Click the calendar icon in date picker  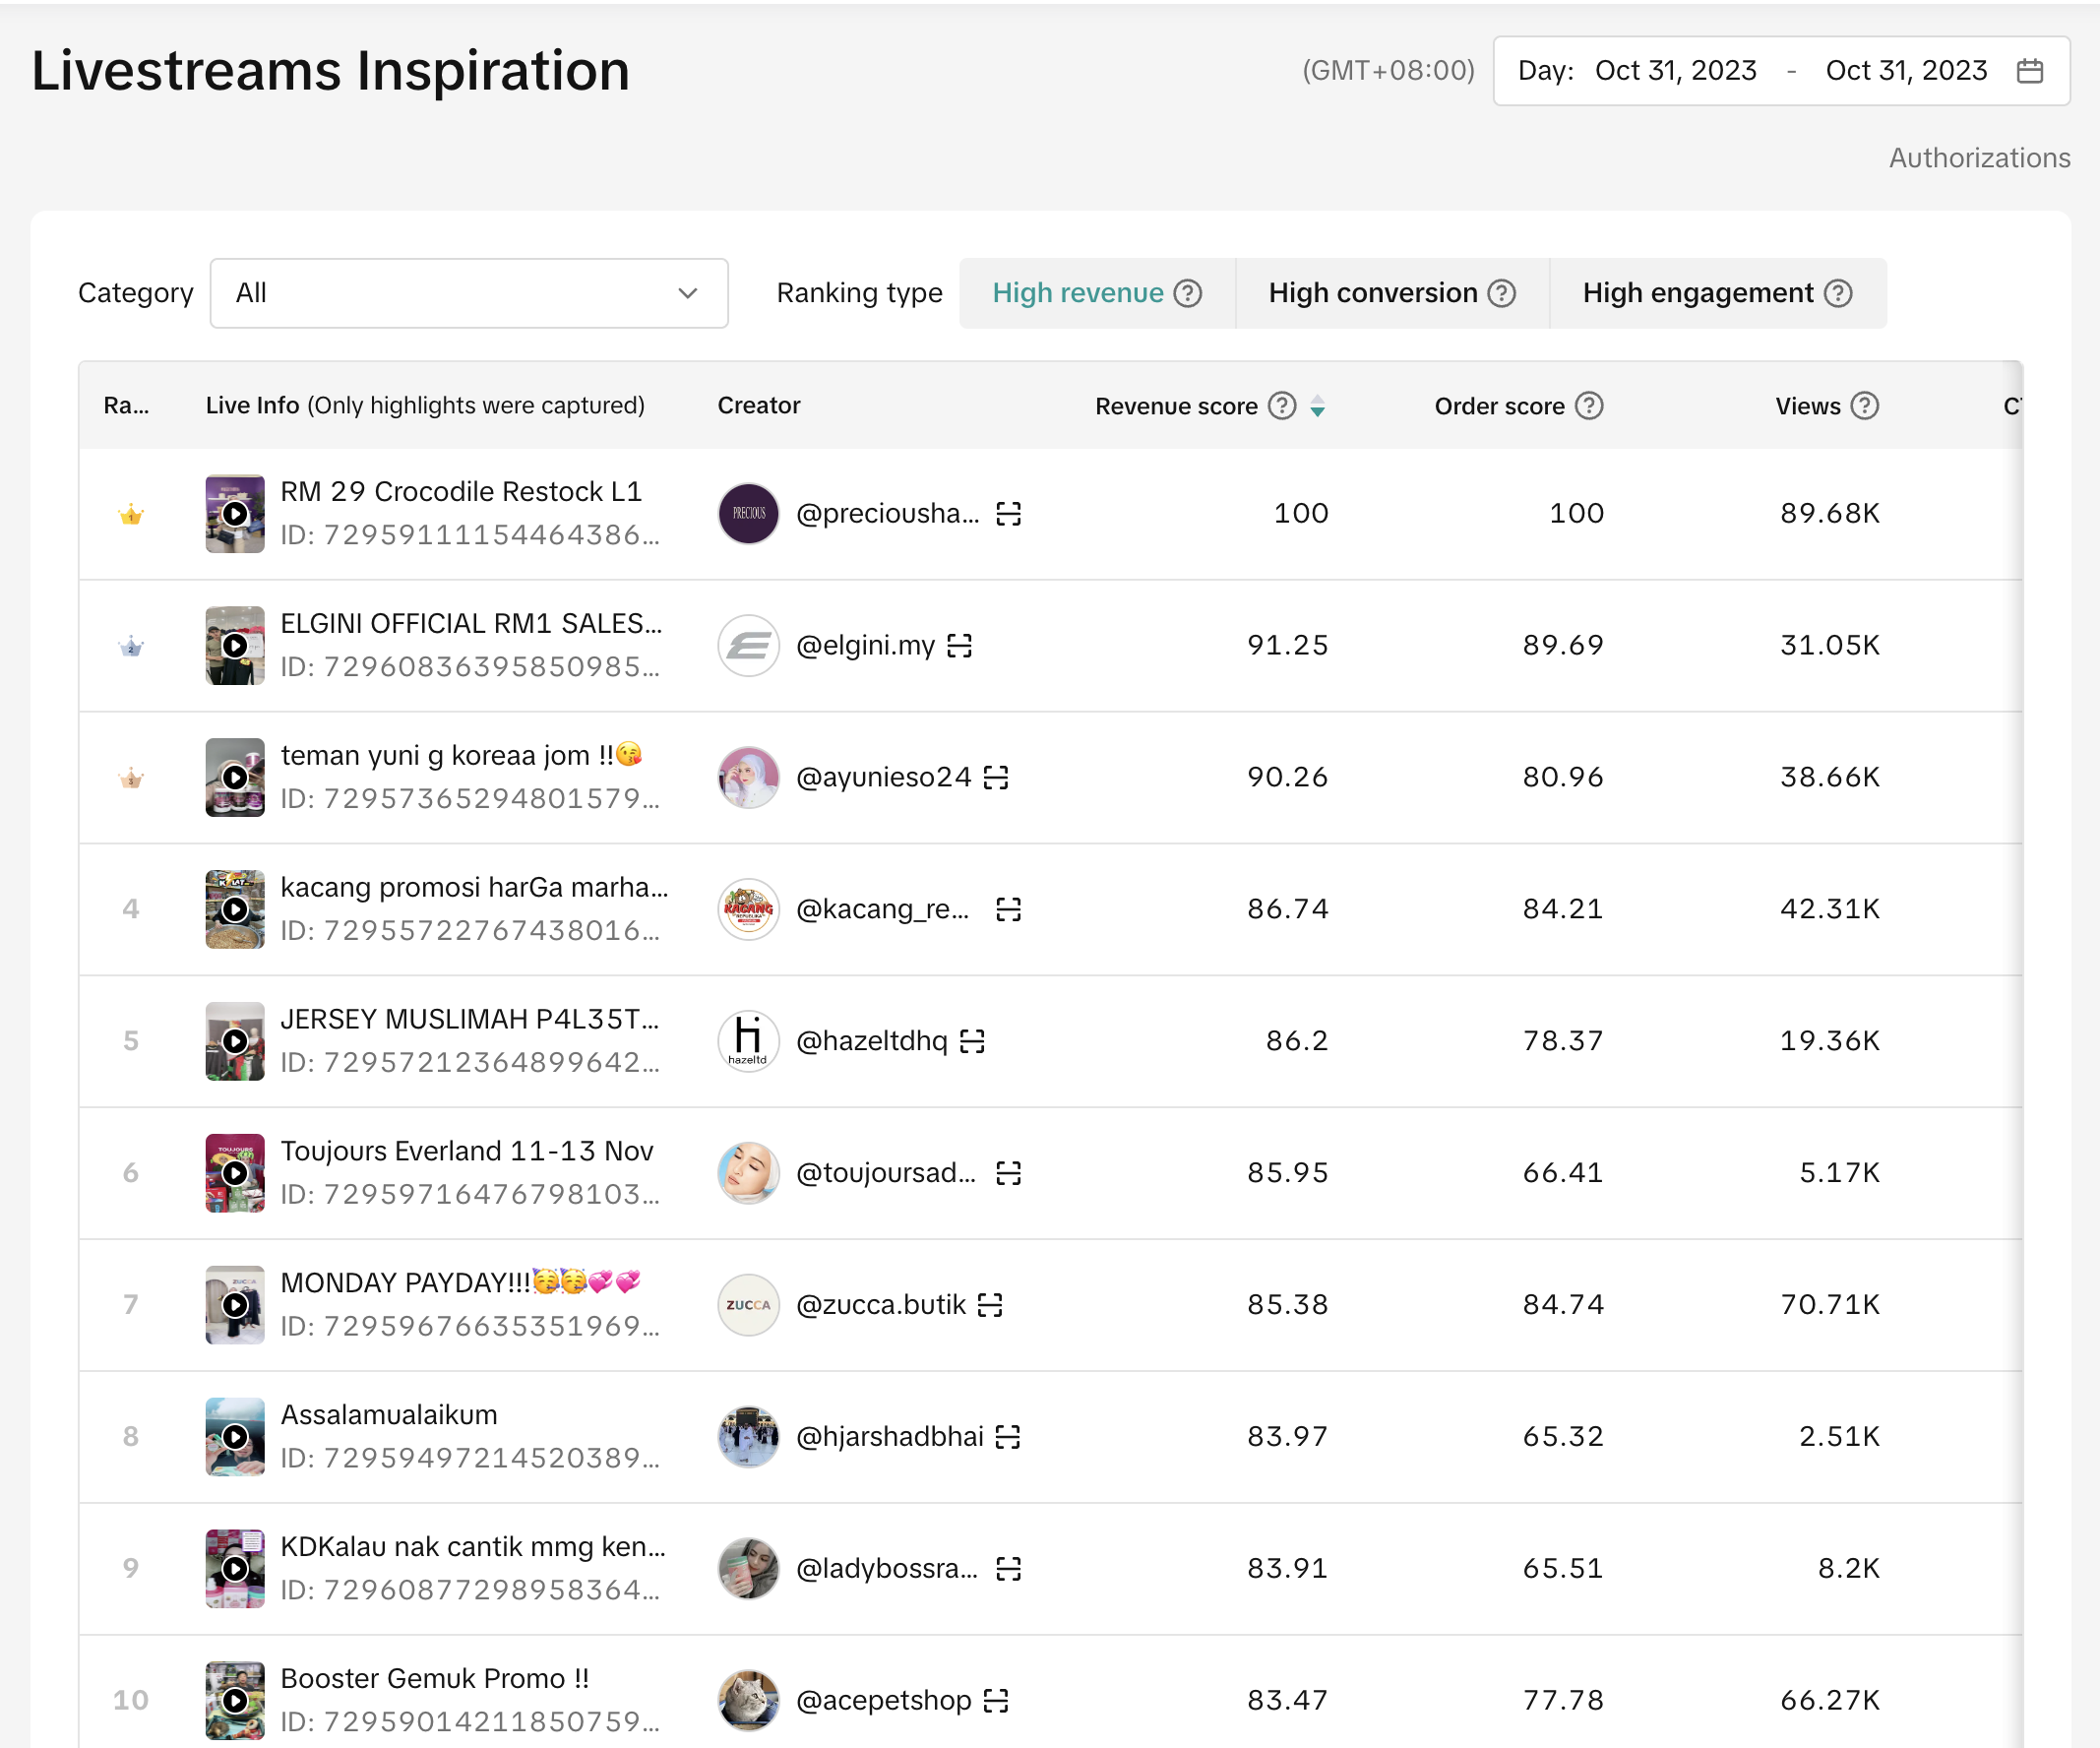(2029, 71)
